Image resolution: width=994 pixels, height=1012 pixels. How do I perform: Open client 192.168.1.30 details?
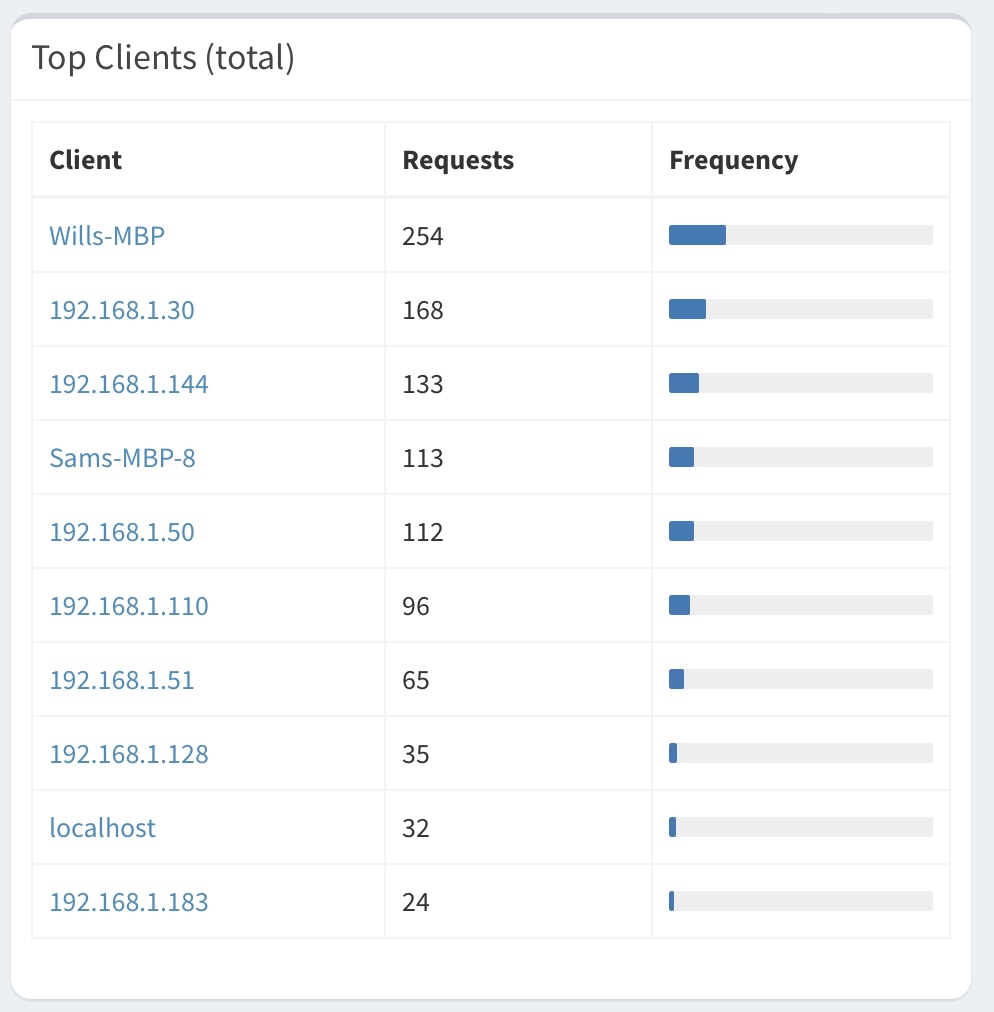(x=122, y=310)
